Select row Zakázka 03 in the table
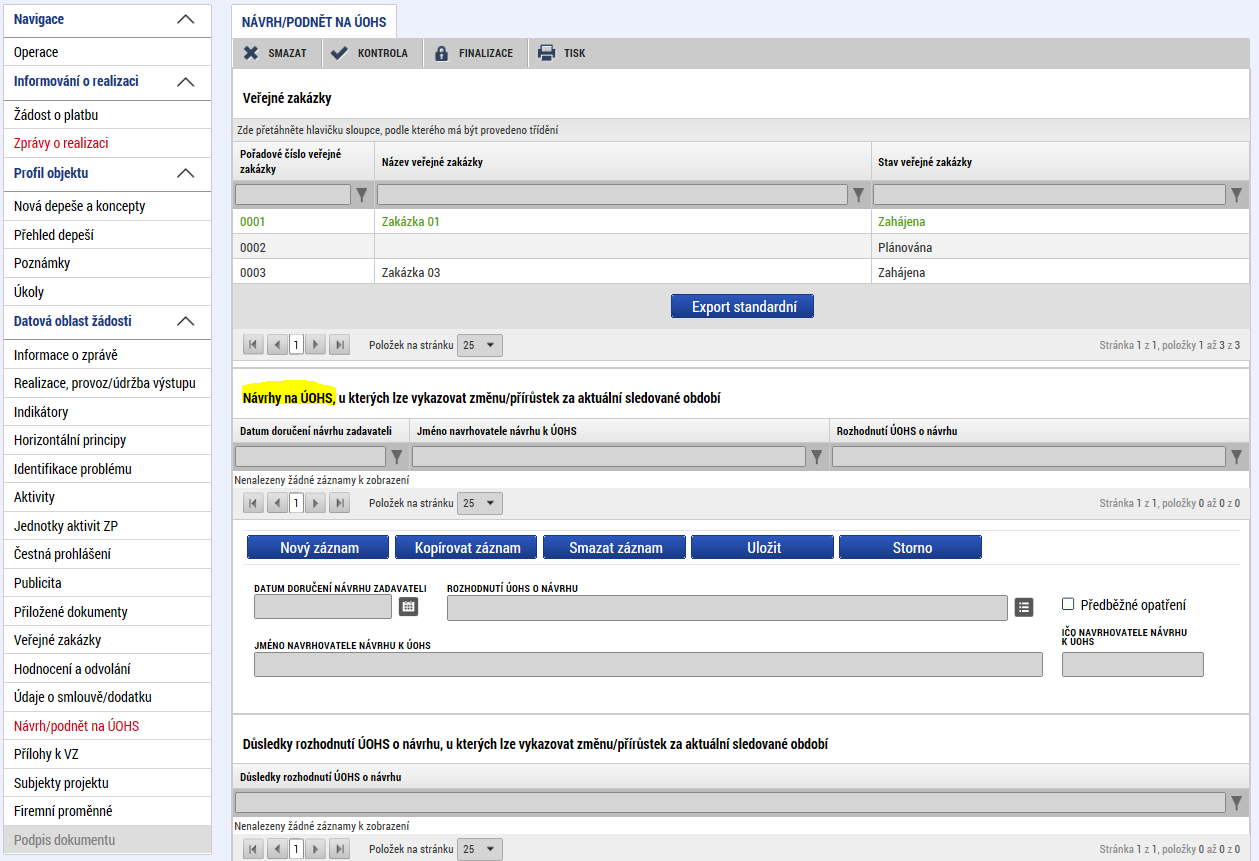Image resolution: width=1259 pixels, height=861 pixels. pos(740,272)
